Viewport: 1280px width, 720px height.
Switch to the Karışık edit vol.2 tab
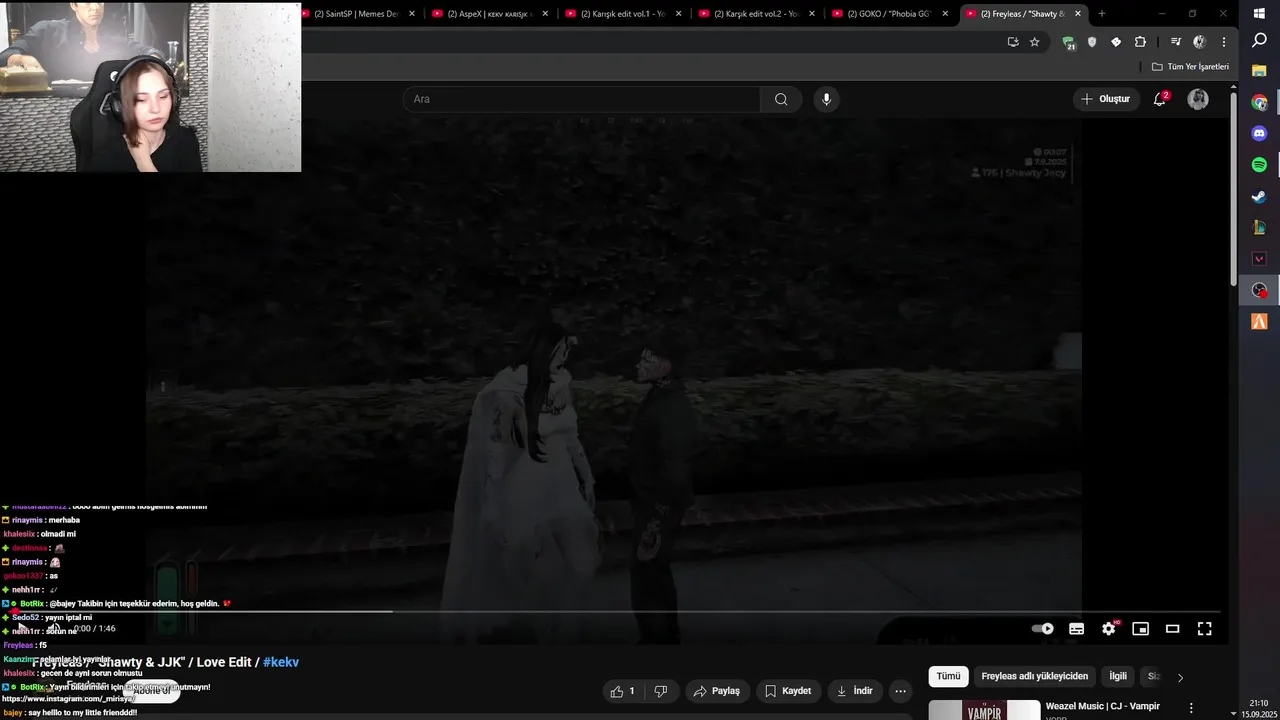(x=757, y=14)
